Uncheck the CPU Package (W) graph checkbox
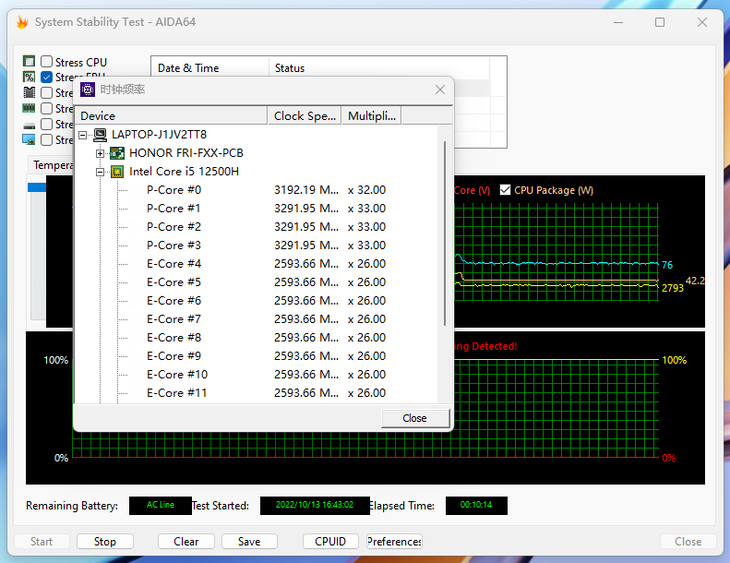This screenshot has width=730, height=563. coord(505,190)
